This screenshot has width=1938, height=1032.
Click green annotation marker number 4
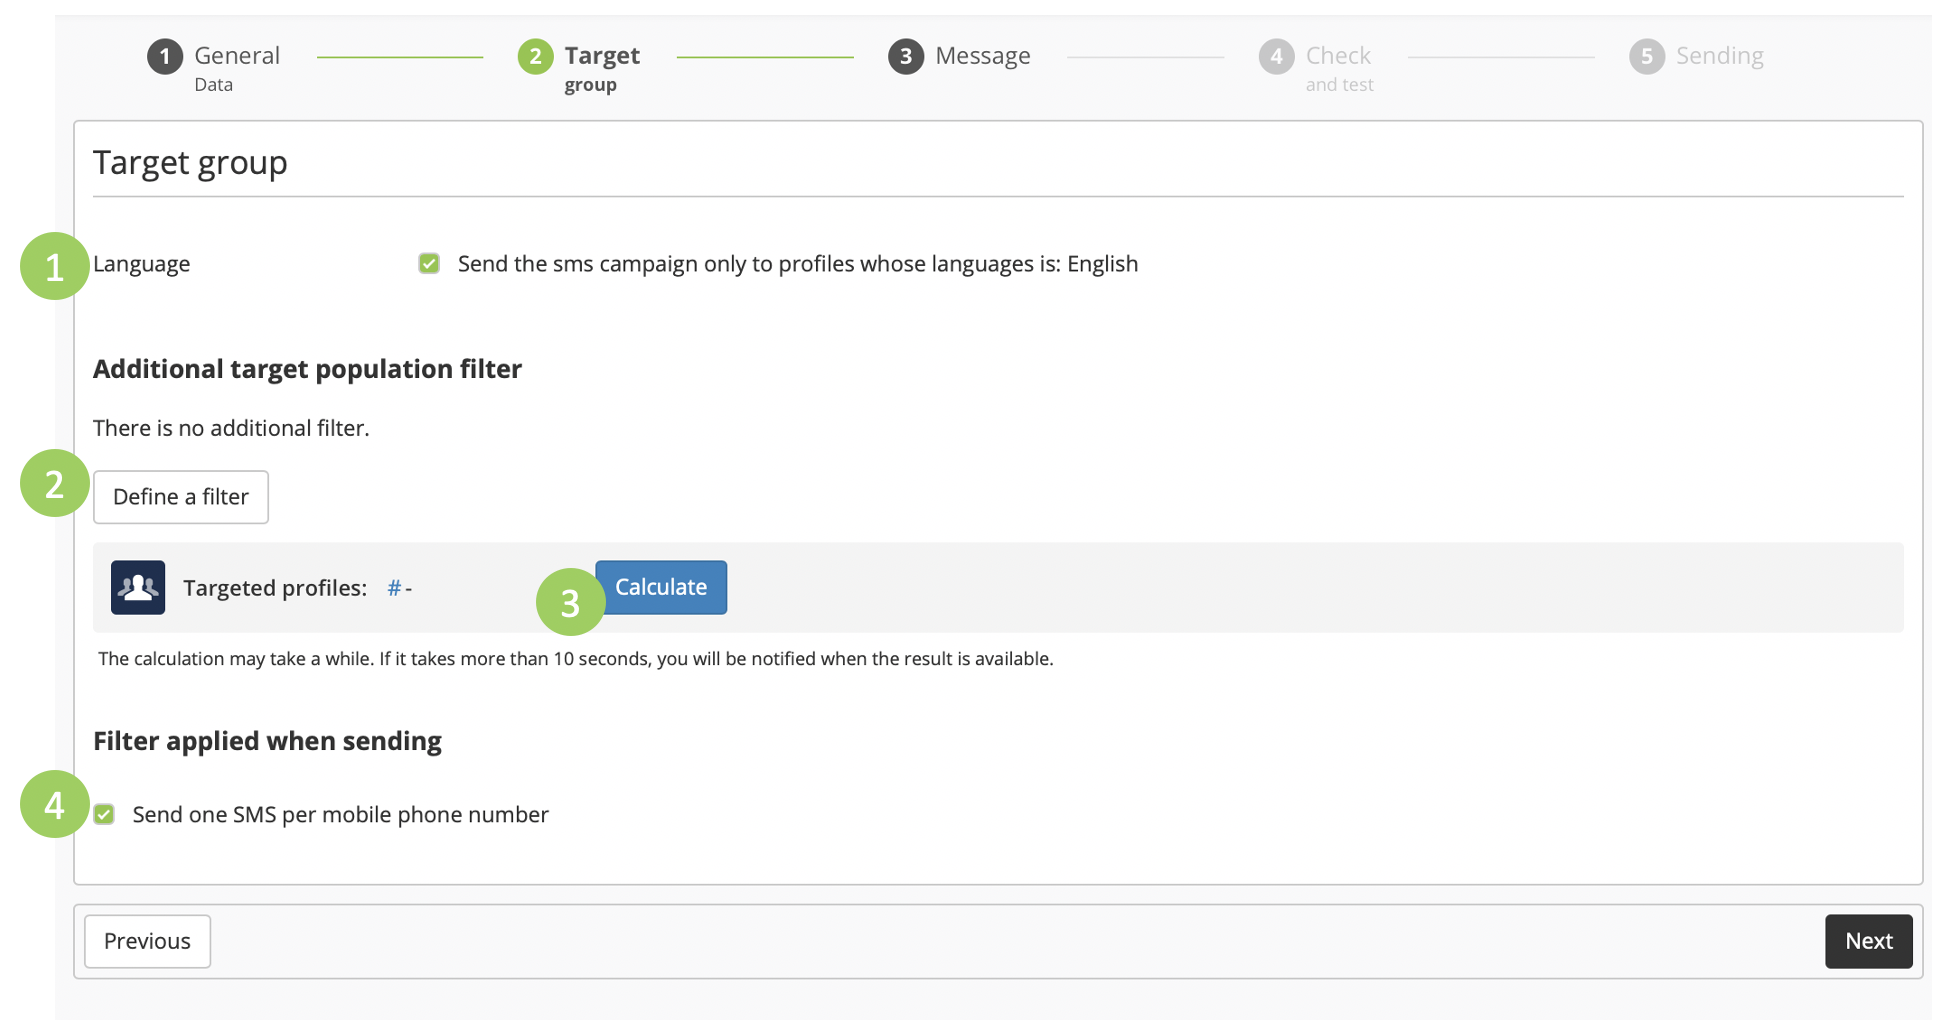(54, 804)
